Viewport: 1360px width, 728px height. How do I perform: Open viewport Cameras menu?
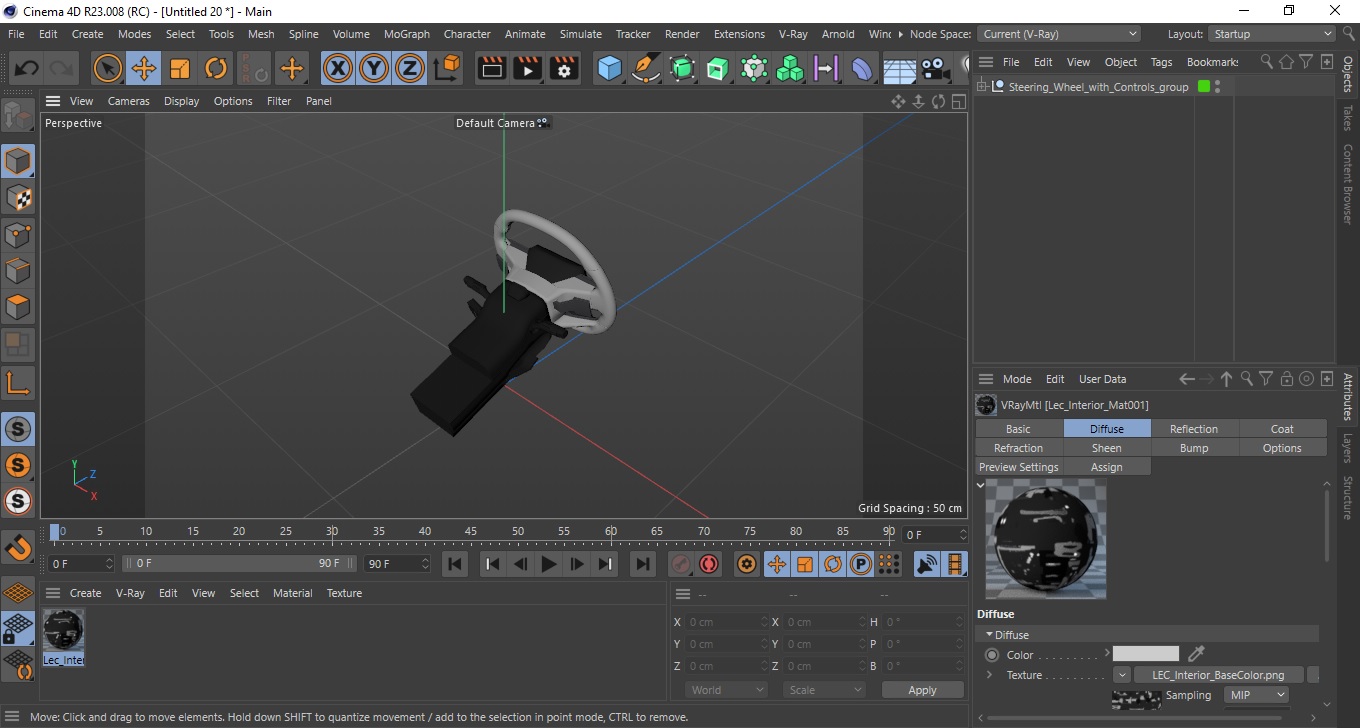[x=129, y=101]
